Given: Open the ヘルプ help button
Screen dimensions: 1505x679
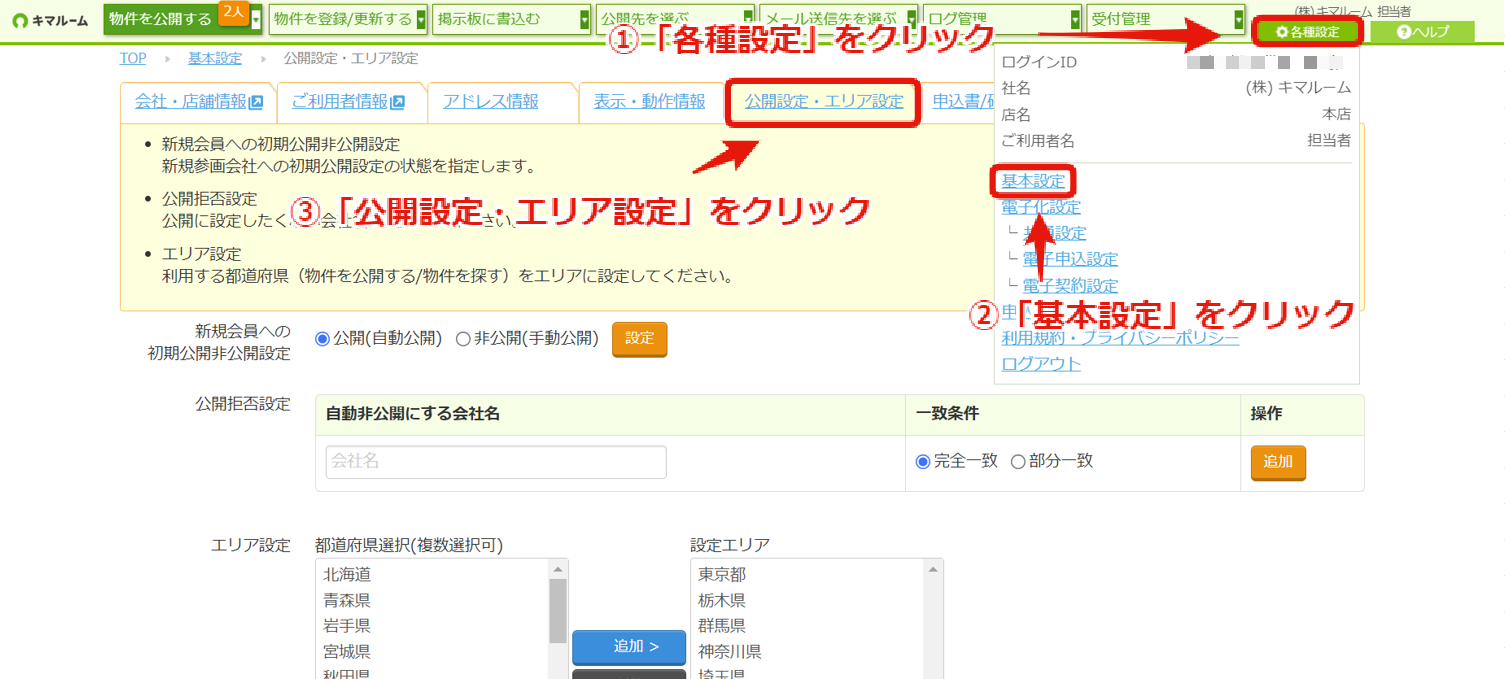Looking at the screenshot, I should pyautogui.click(x=1422, y=32).
